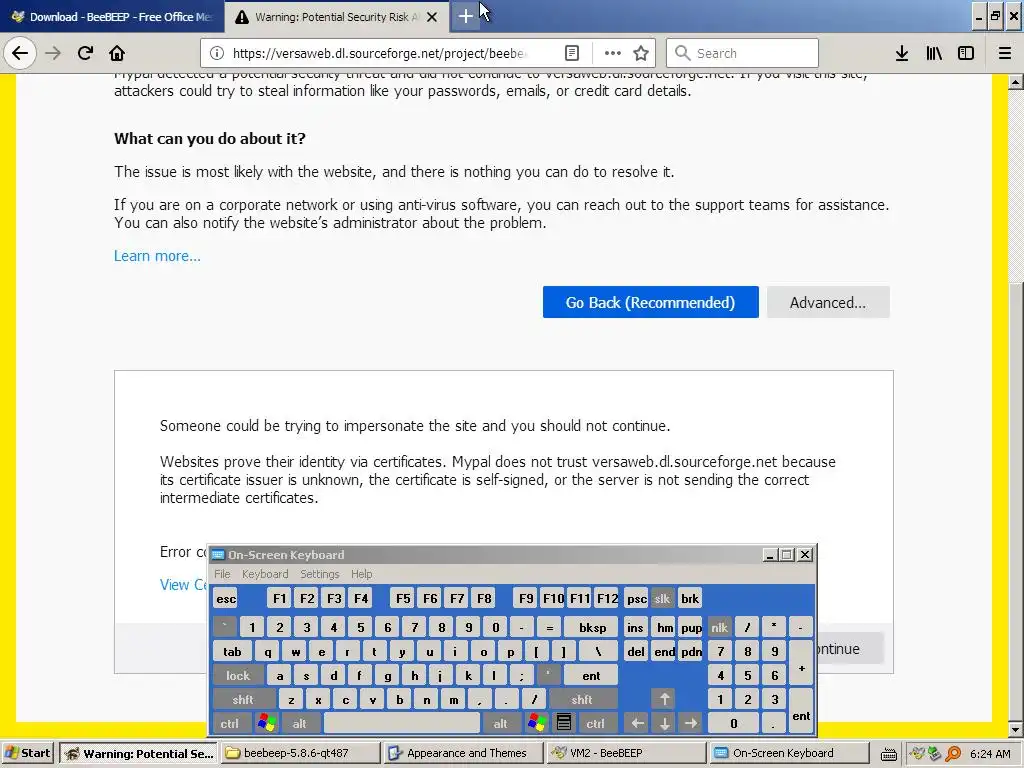The image size is (1024, 768).
Task: Open the library books icon
Action: [x=934, y=54]
